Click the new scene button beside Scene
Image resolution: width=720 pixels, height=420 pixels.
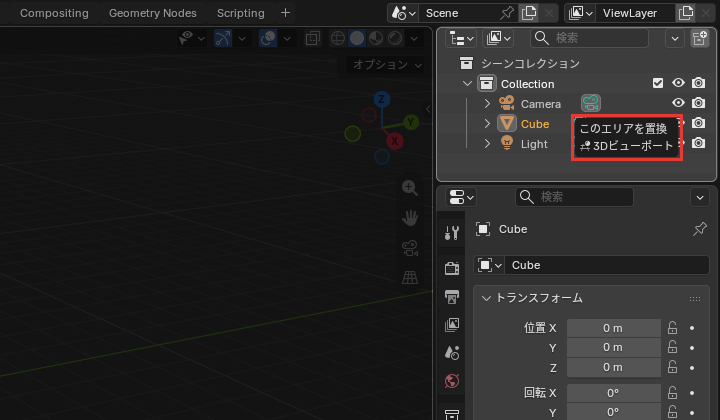click(529, 13)
